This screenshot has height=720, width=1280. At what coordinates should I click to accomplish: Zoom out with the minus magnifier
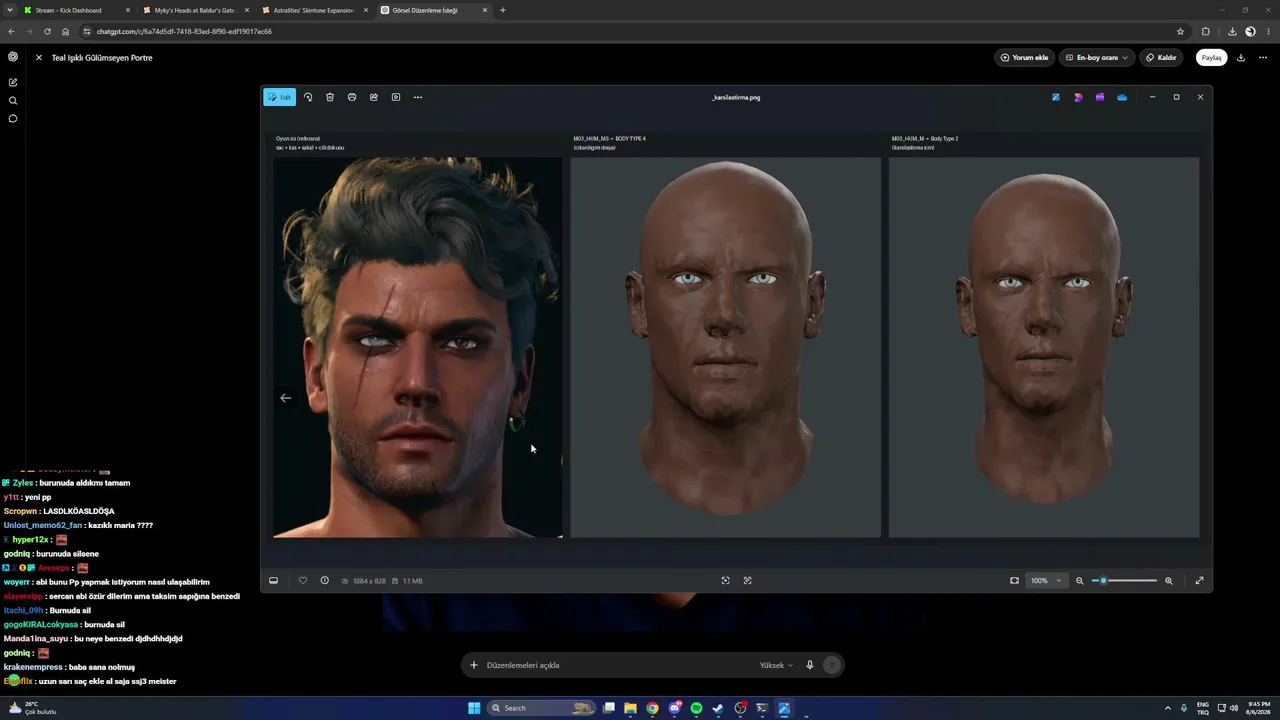(1080, 580)
